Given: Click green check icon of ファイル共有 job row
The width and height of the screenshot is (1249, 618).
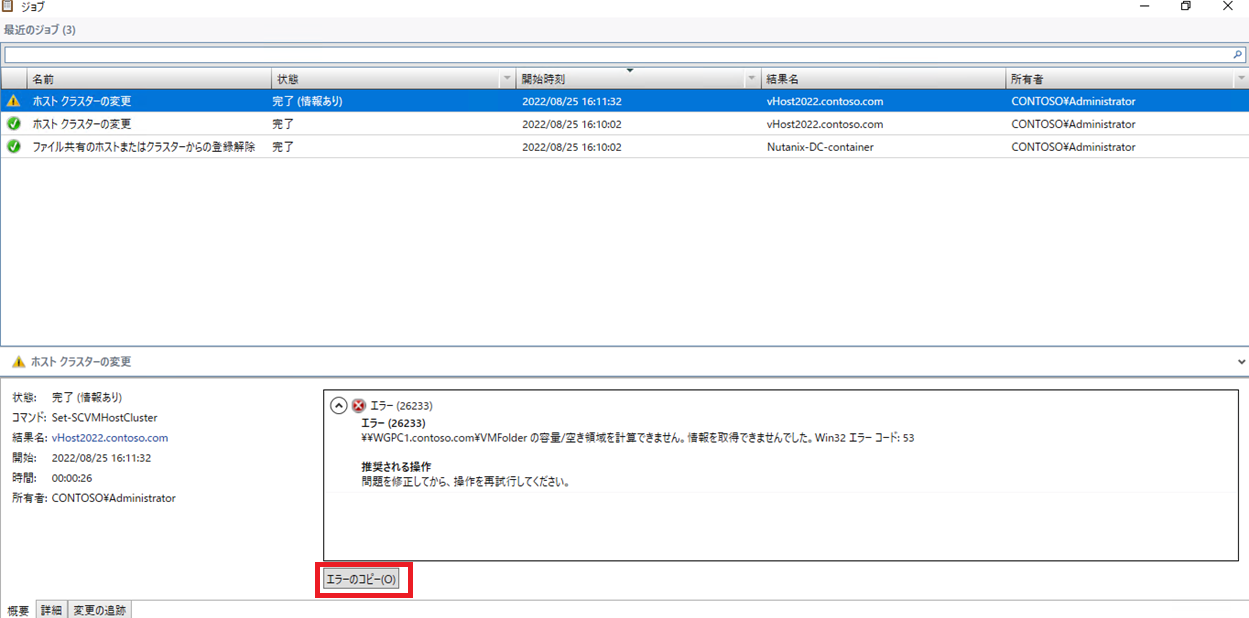Looking at the screenshot, I should 13,147.
